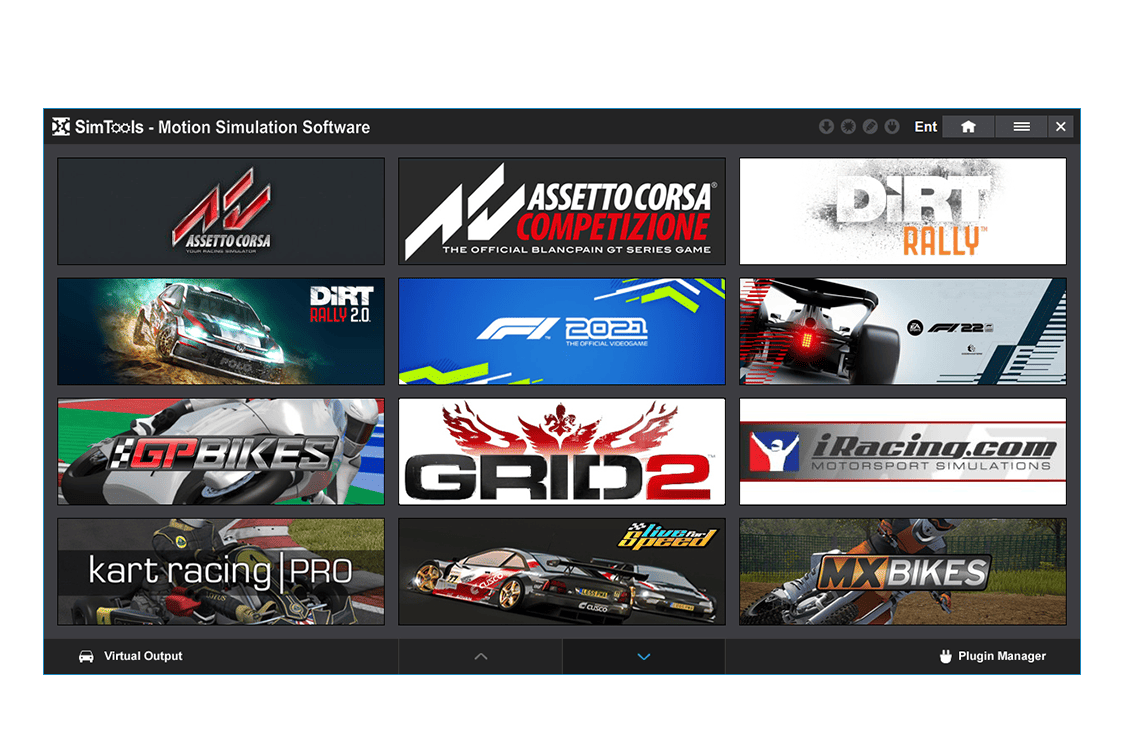Click the download arrow status icon

point(826,127)
